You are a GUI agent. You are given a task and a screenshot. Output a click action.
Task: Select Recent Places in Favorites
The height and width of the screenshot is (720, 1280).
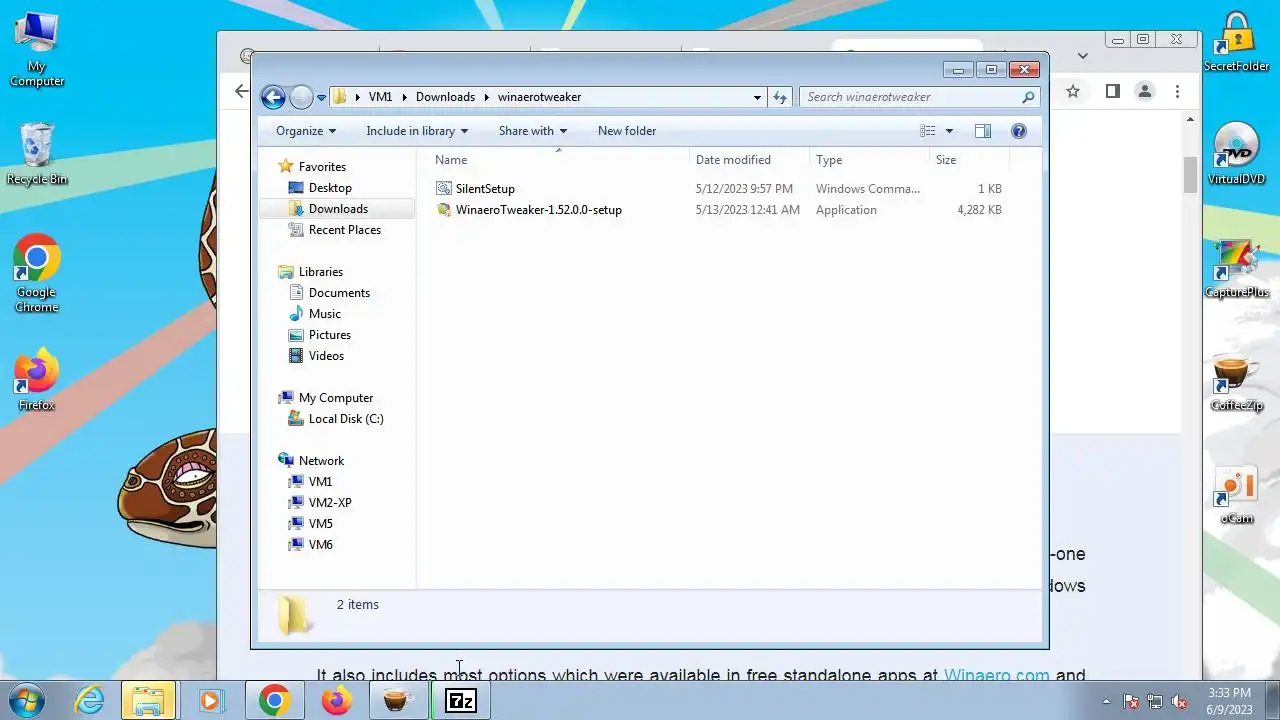pyautogui.click(x=345, y=230)
